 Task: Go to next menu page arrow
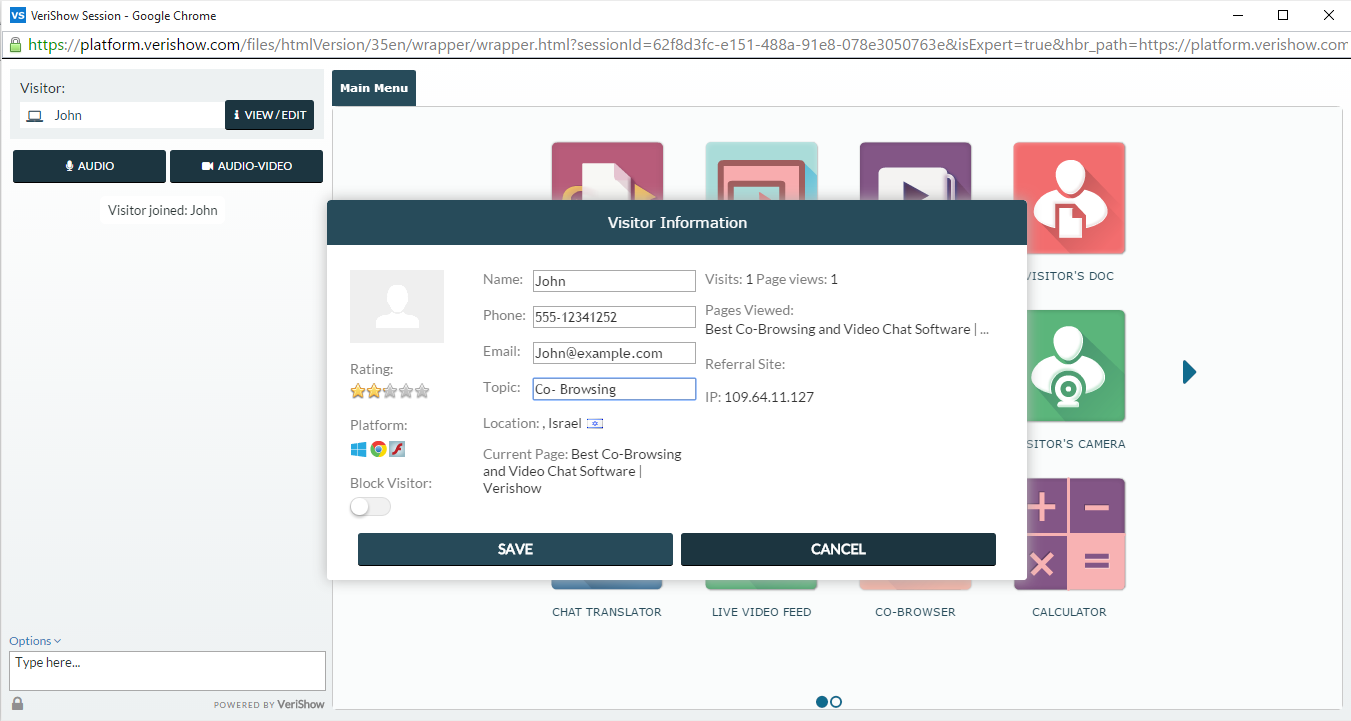1189,372
